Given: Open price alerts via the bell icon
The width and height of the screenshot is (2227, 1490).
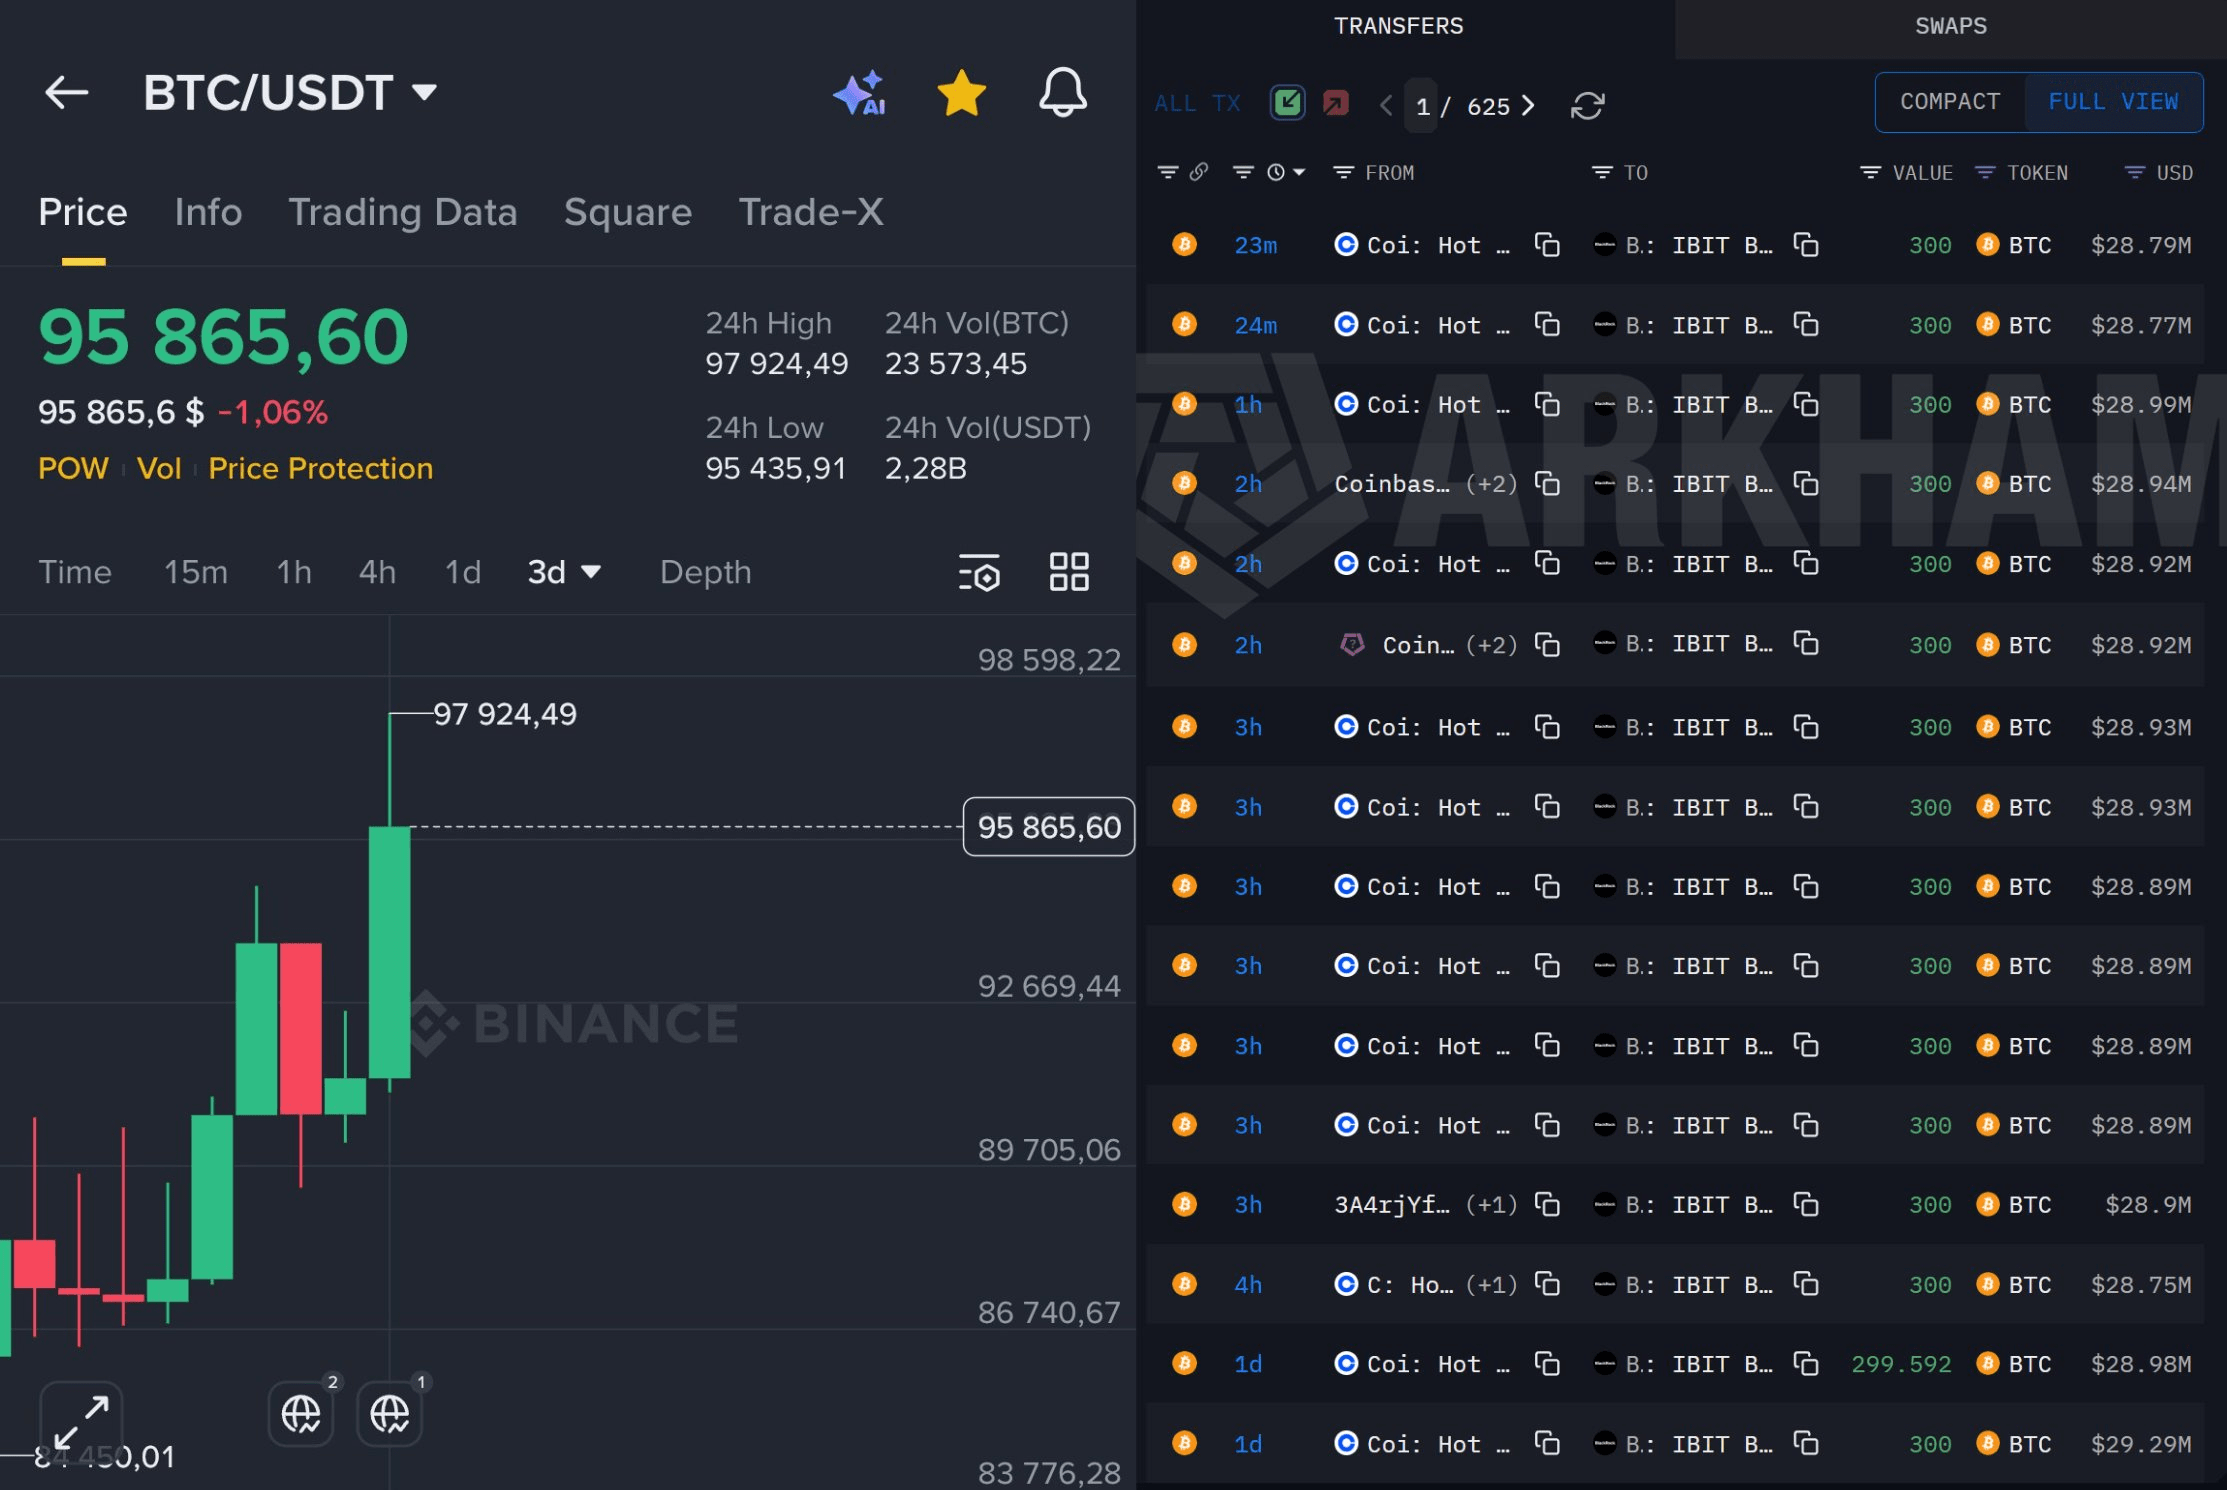Looking at the screenshot, I should tap(1062, 93).
